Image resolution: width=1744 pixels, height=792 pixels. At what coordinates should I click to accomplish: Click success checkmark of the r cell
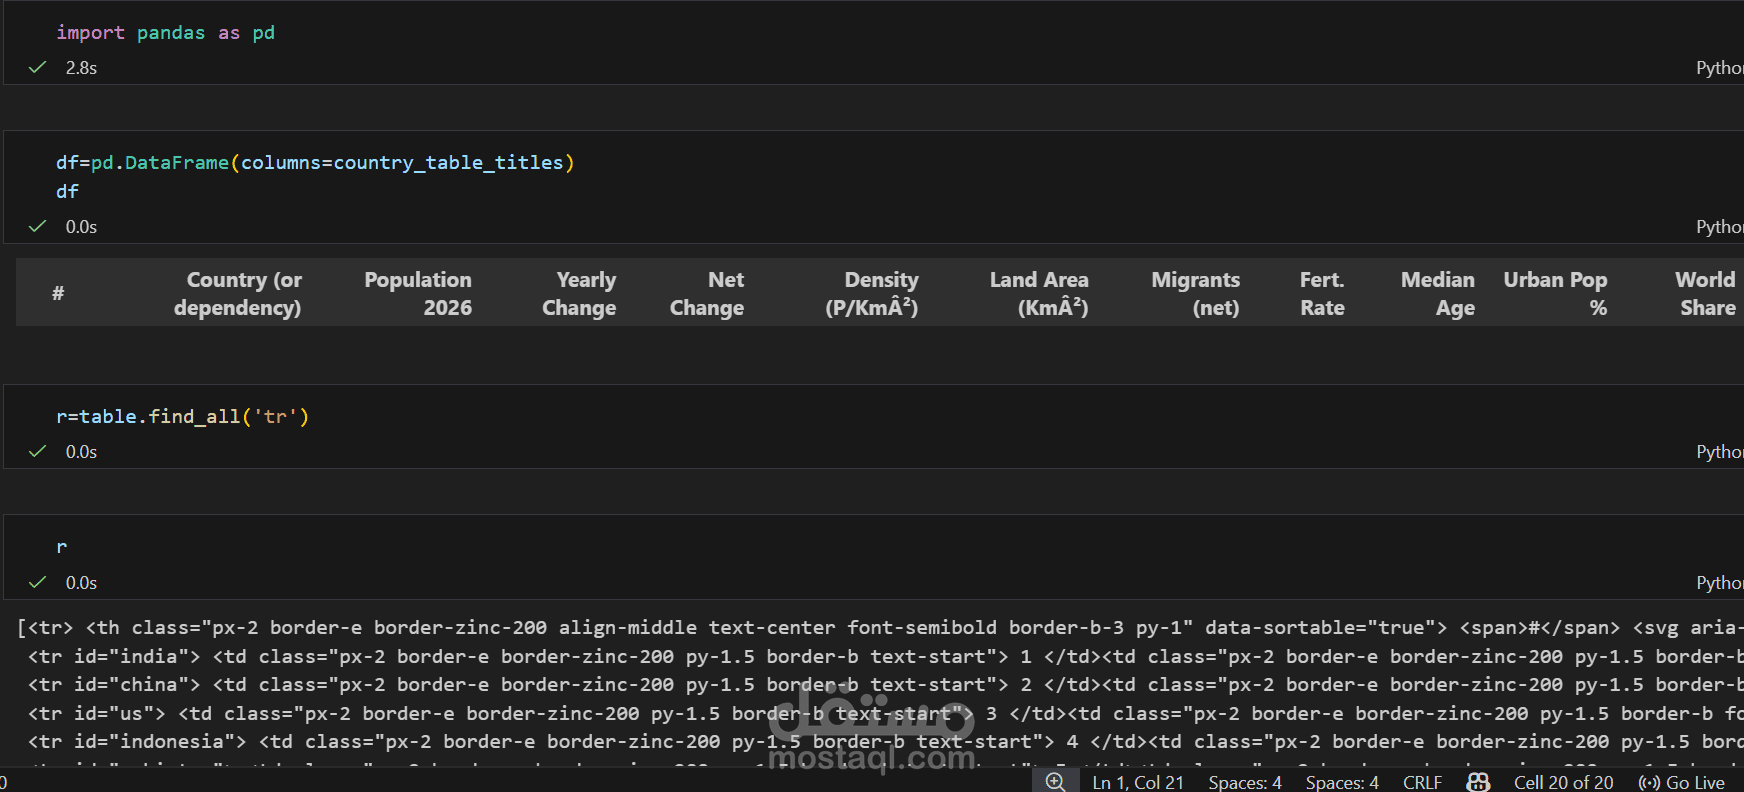coord(38,583)
